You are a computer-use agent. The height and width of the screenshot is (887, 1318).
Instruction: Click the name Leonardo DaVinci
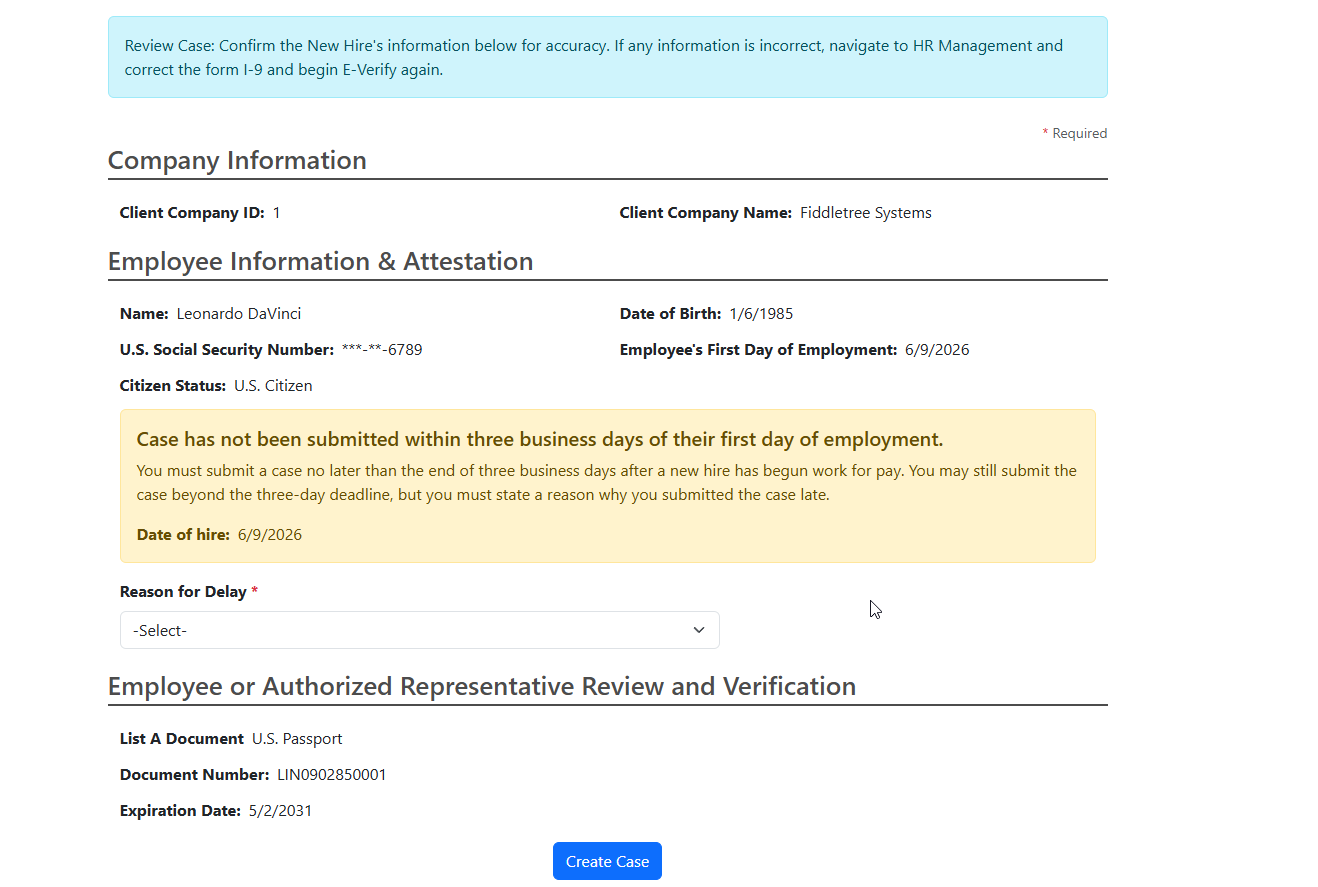click(x=239, y=314)
